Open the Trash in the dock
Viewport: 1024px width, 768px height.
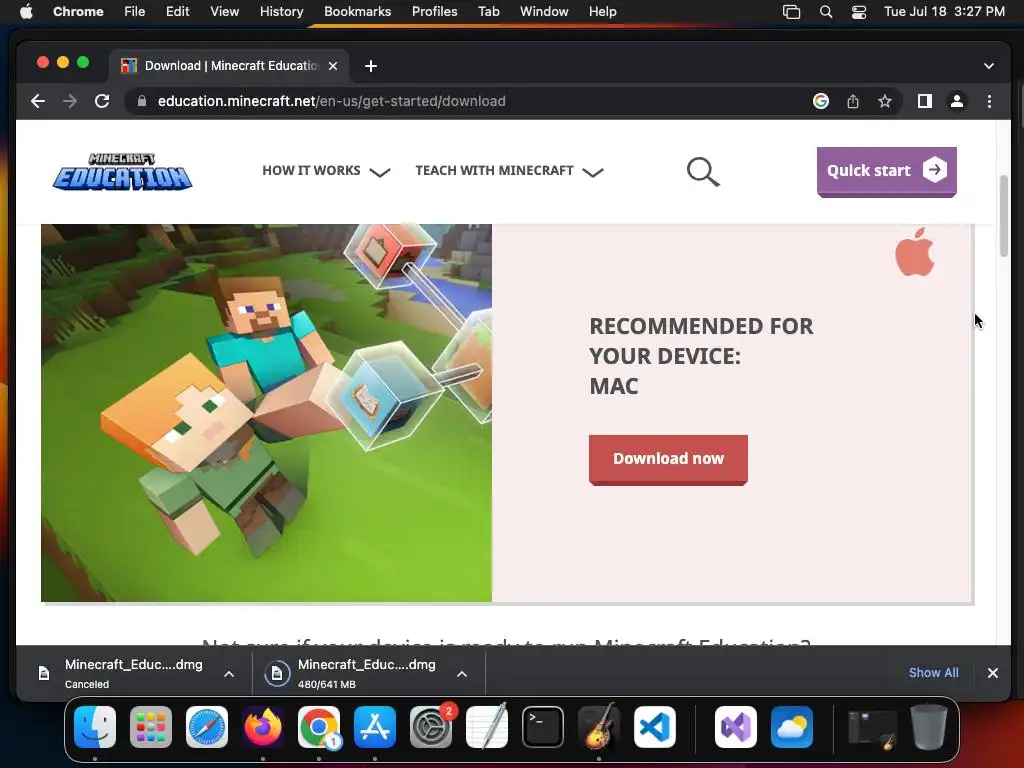coord(929,727)
